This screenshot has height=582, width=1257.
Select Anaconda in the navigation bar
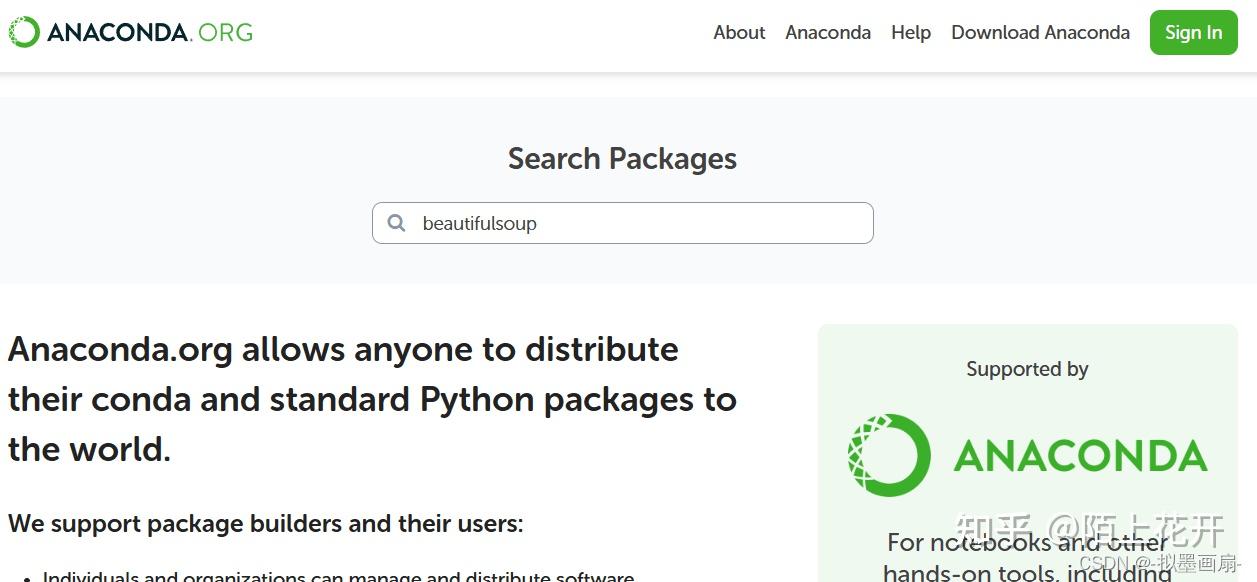(828, 32)
